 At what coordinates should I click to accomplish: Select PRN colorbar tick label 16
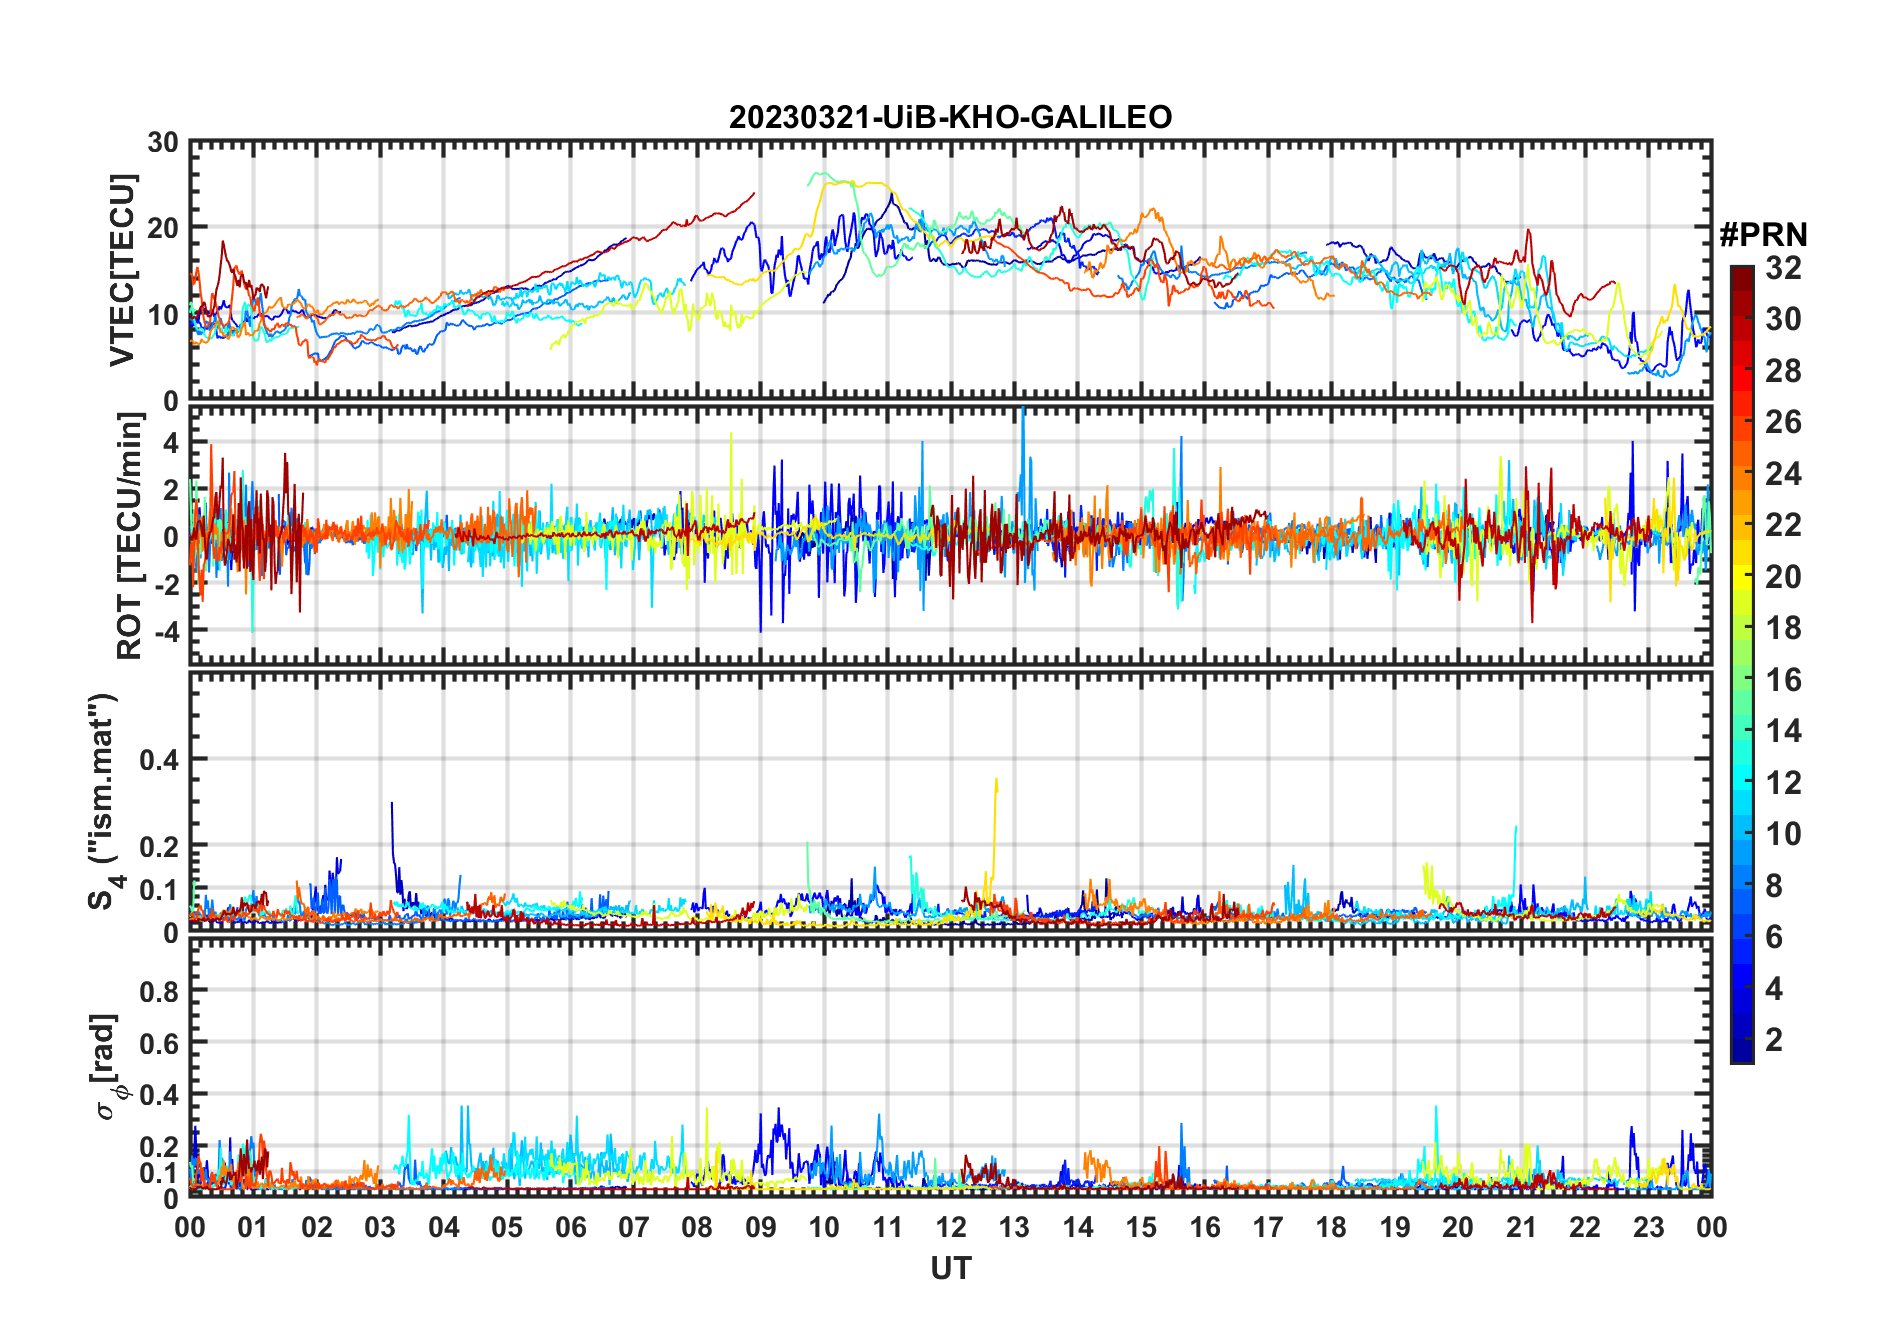pyautogui.click(x=1783, y=680)
